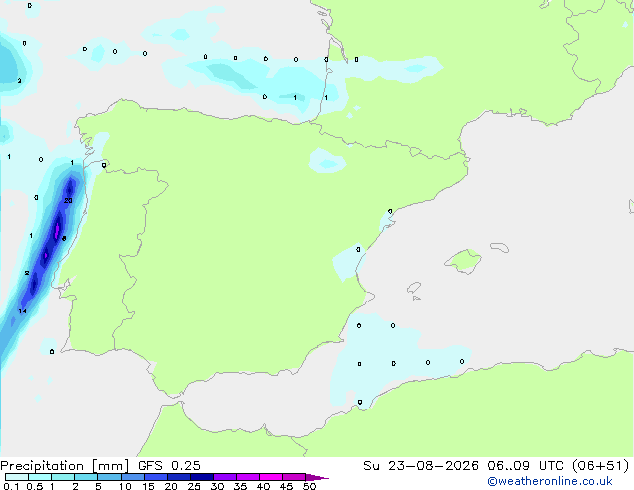Click the legend label '45'
634x490 pixels.
click(286, 486)
